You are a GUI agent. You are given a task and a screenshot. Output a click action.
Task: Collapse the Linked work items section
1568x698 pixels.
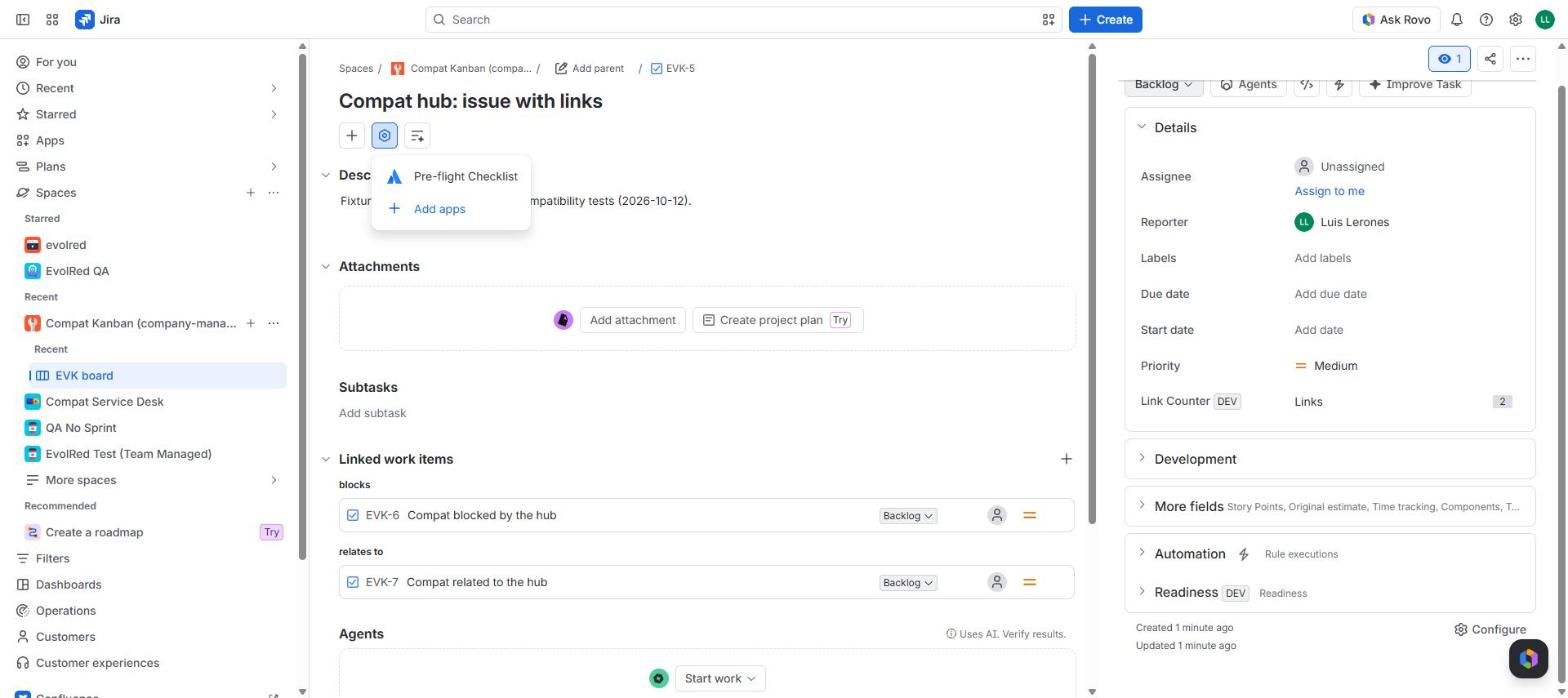(x=325, y=459)
